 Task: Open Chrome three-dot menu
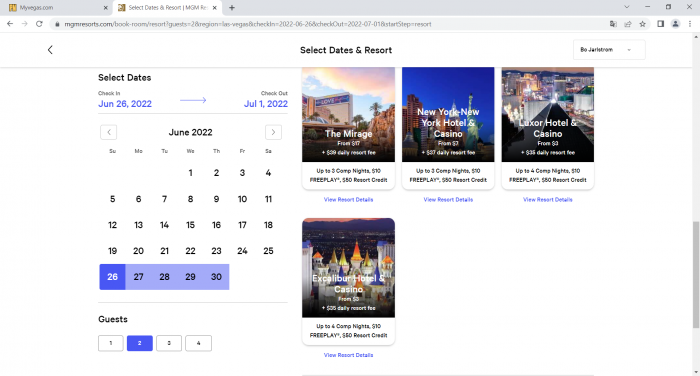[690, 24]
